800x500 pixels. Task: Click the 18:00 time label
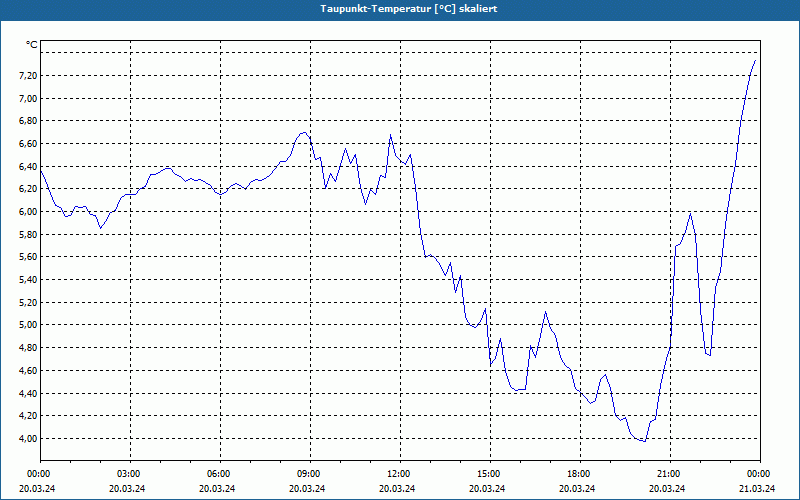point(580,474)
